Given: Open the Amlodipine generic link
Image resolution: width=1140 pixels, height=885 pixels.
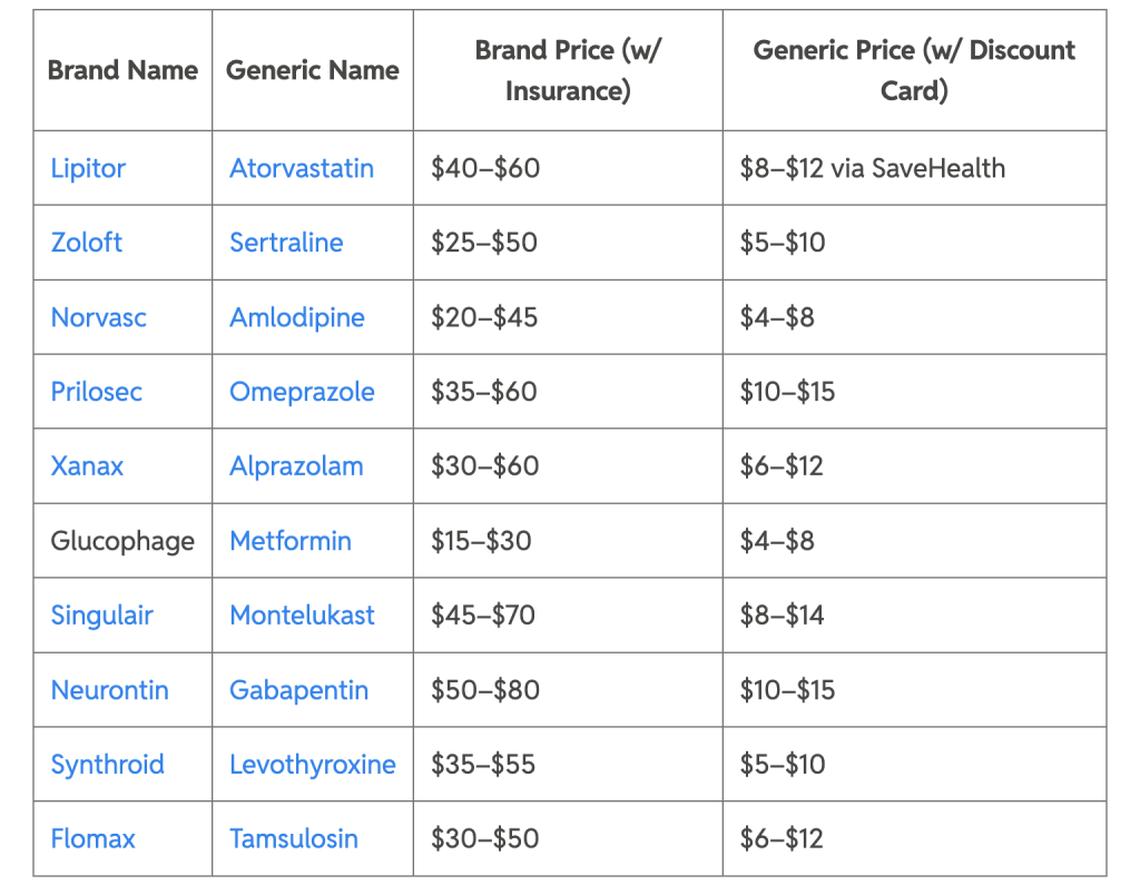Looking at the screenshot, I should (x=297, y=318).
